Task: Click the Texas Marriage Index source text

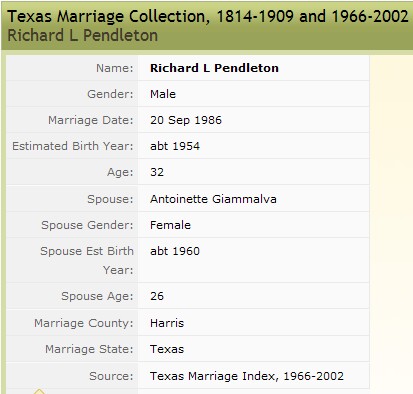Action: coord(247,376)
